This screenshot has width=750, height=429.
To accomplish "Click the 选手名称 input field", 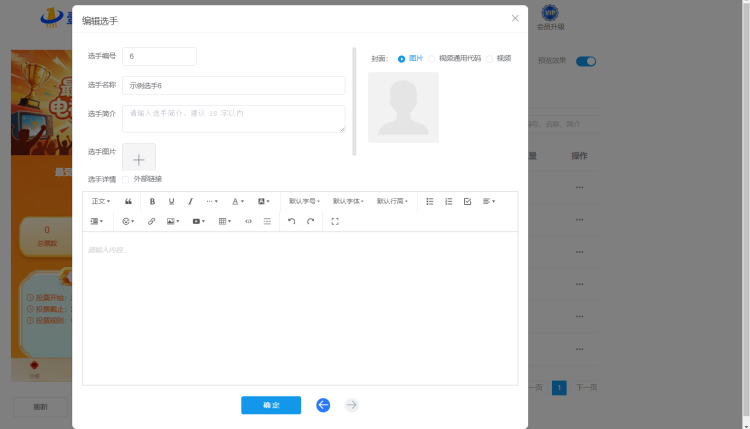I will pos(233,86).
